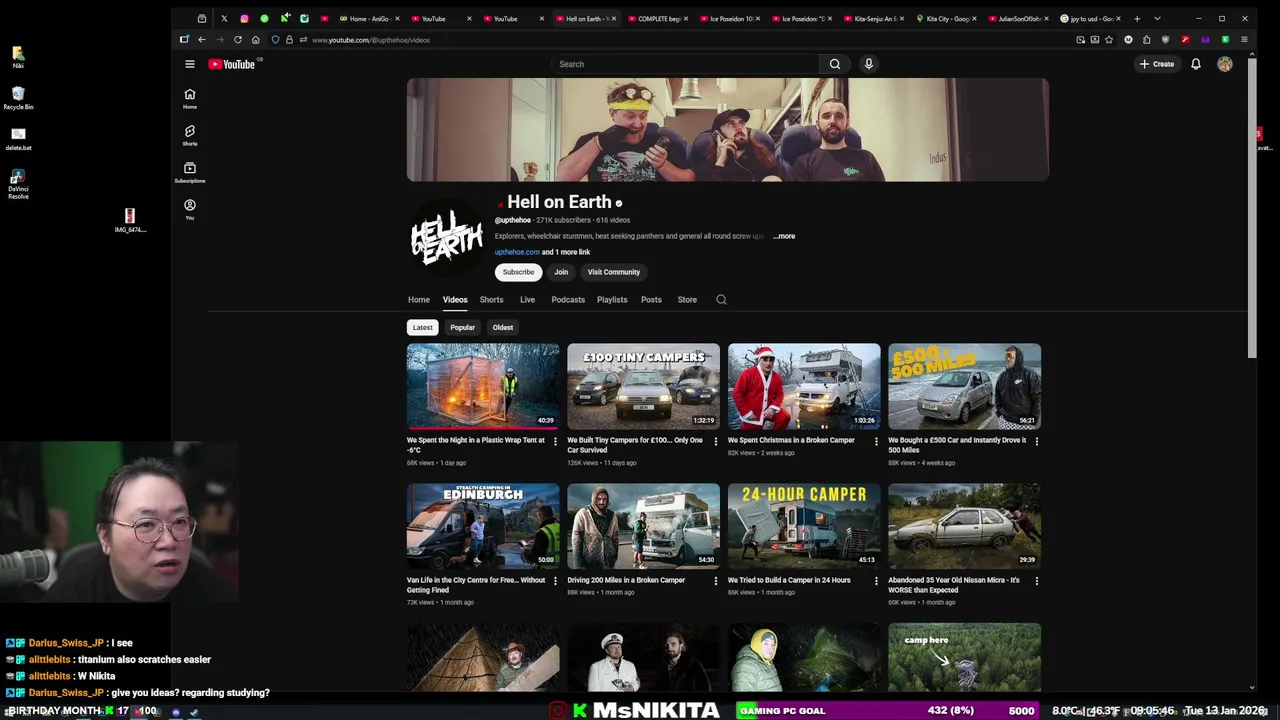Click the X (Twitter) pinned tab

click(224, 18)
